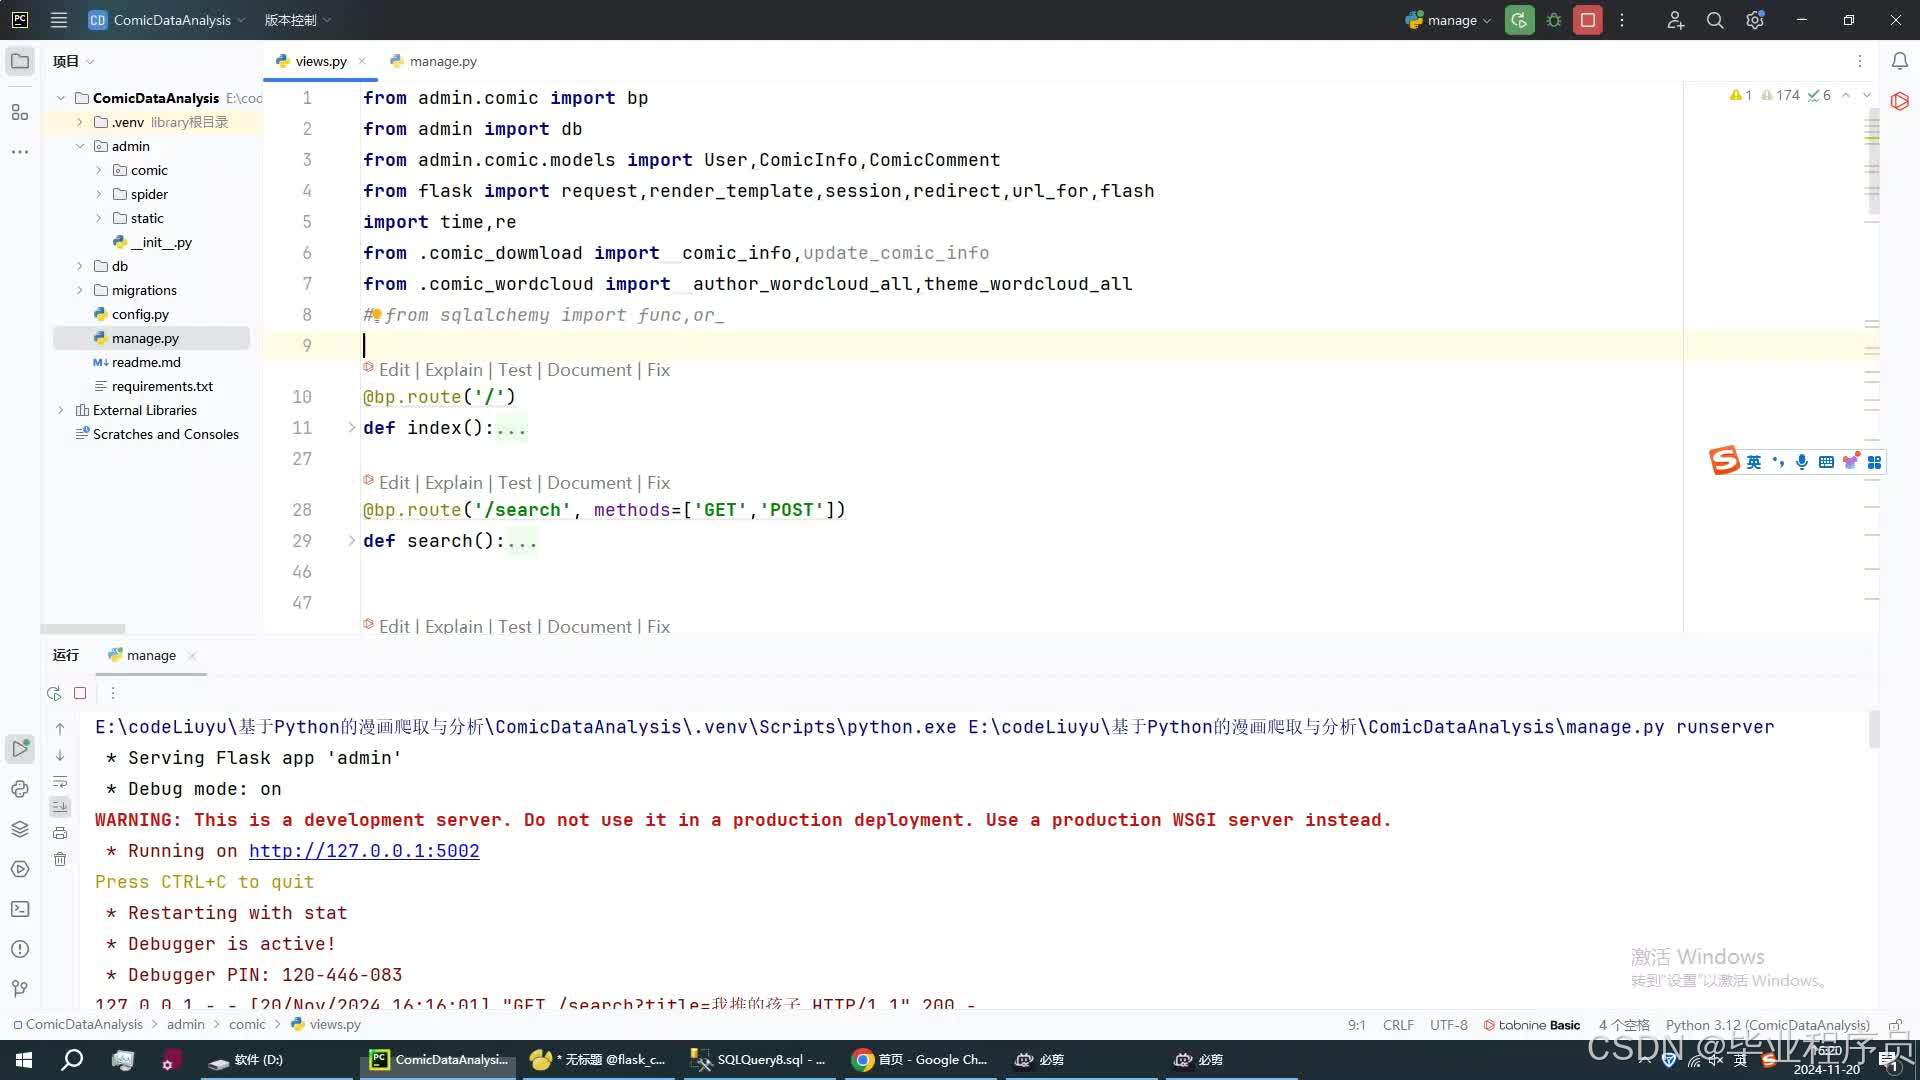The width and height of the screenshot is (1920, 1080).
Task: Open the 版本控制 dropdown
Action: (297, 20)
